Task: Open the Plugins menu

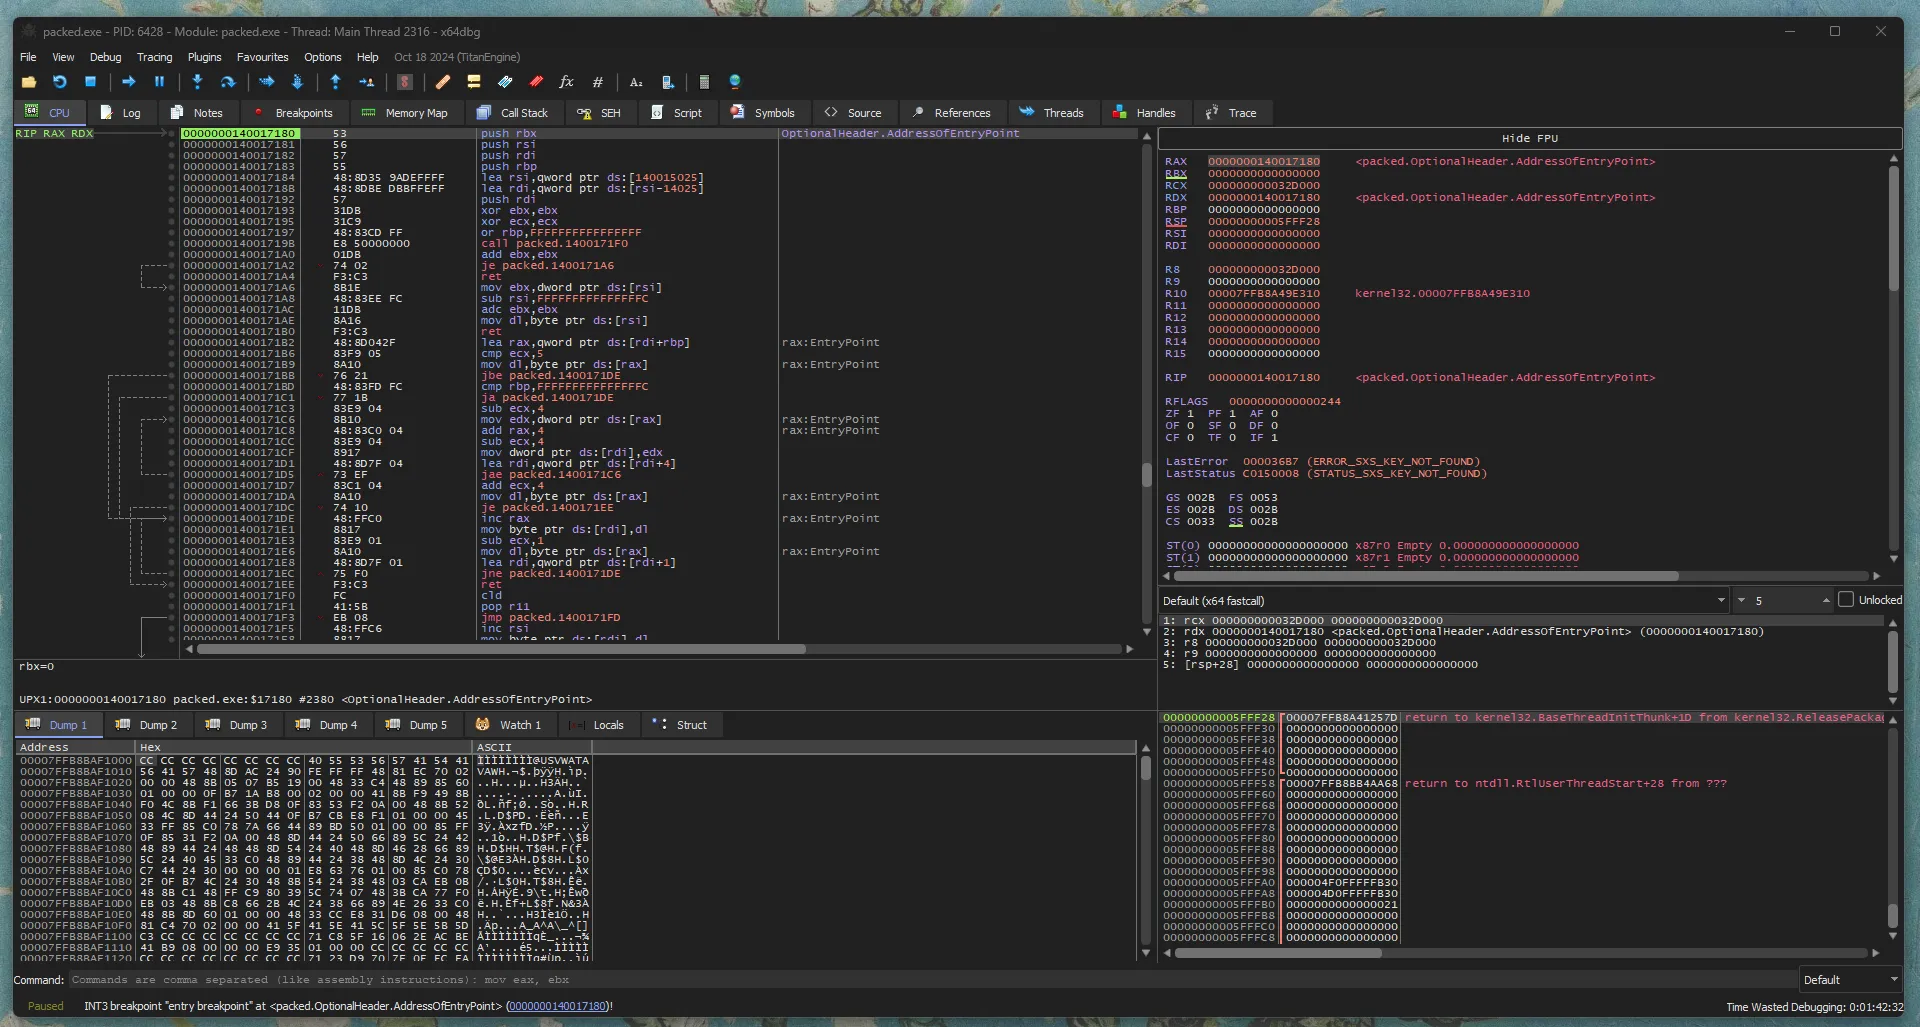Action: (x=204, y=57)
